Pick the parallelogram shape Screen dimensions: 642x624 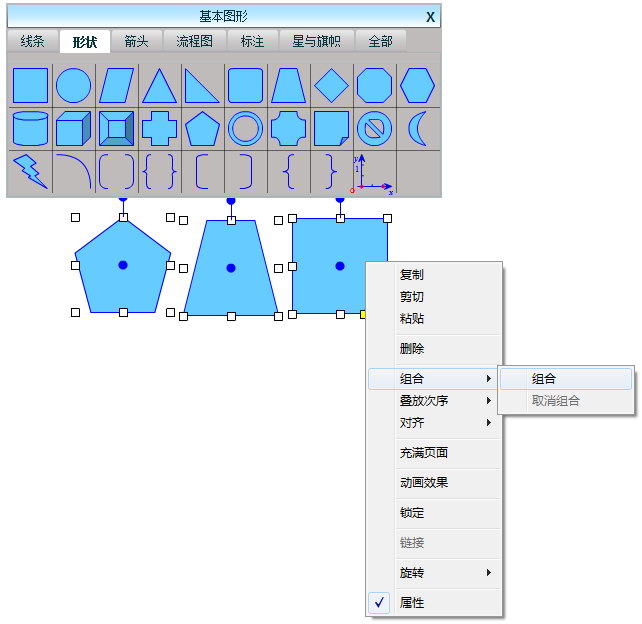pyautogui.click(x=116, y=86)
